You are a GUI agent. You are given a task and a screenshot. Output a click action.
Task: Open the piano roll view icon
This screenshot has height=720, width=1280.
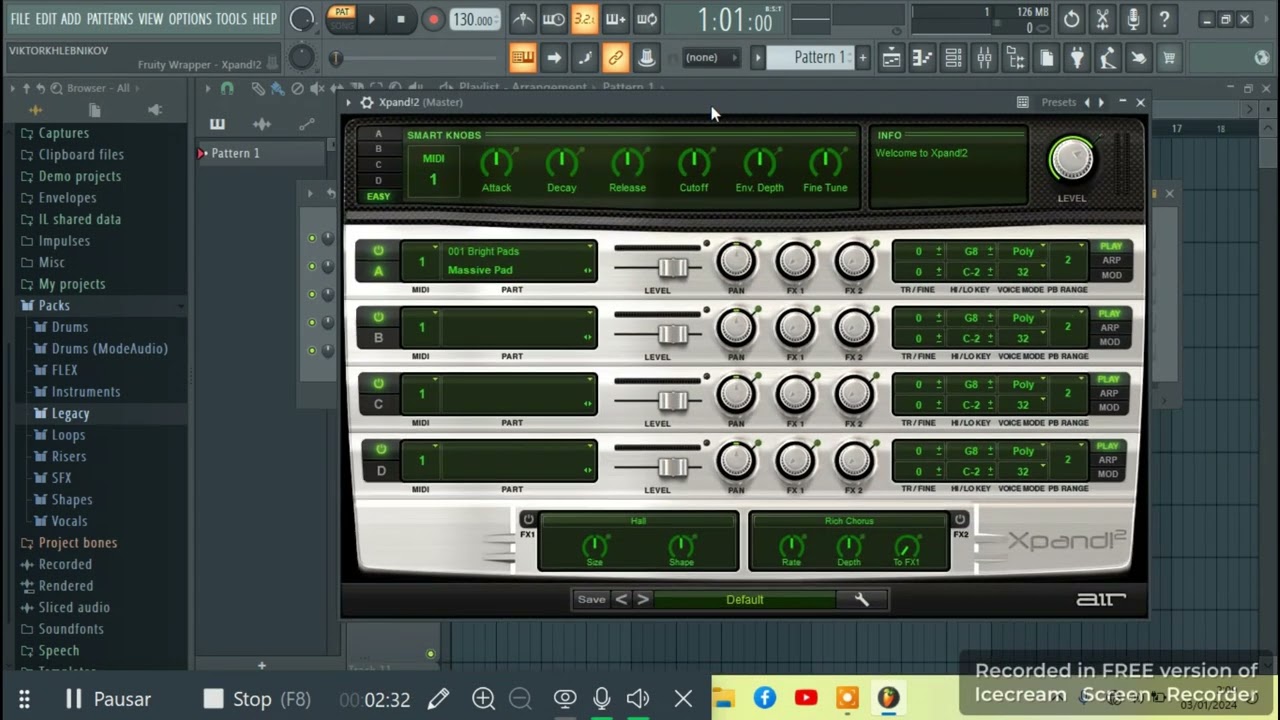(922, 58)
